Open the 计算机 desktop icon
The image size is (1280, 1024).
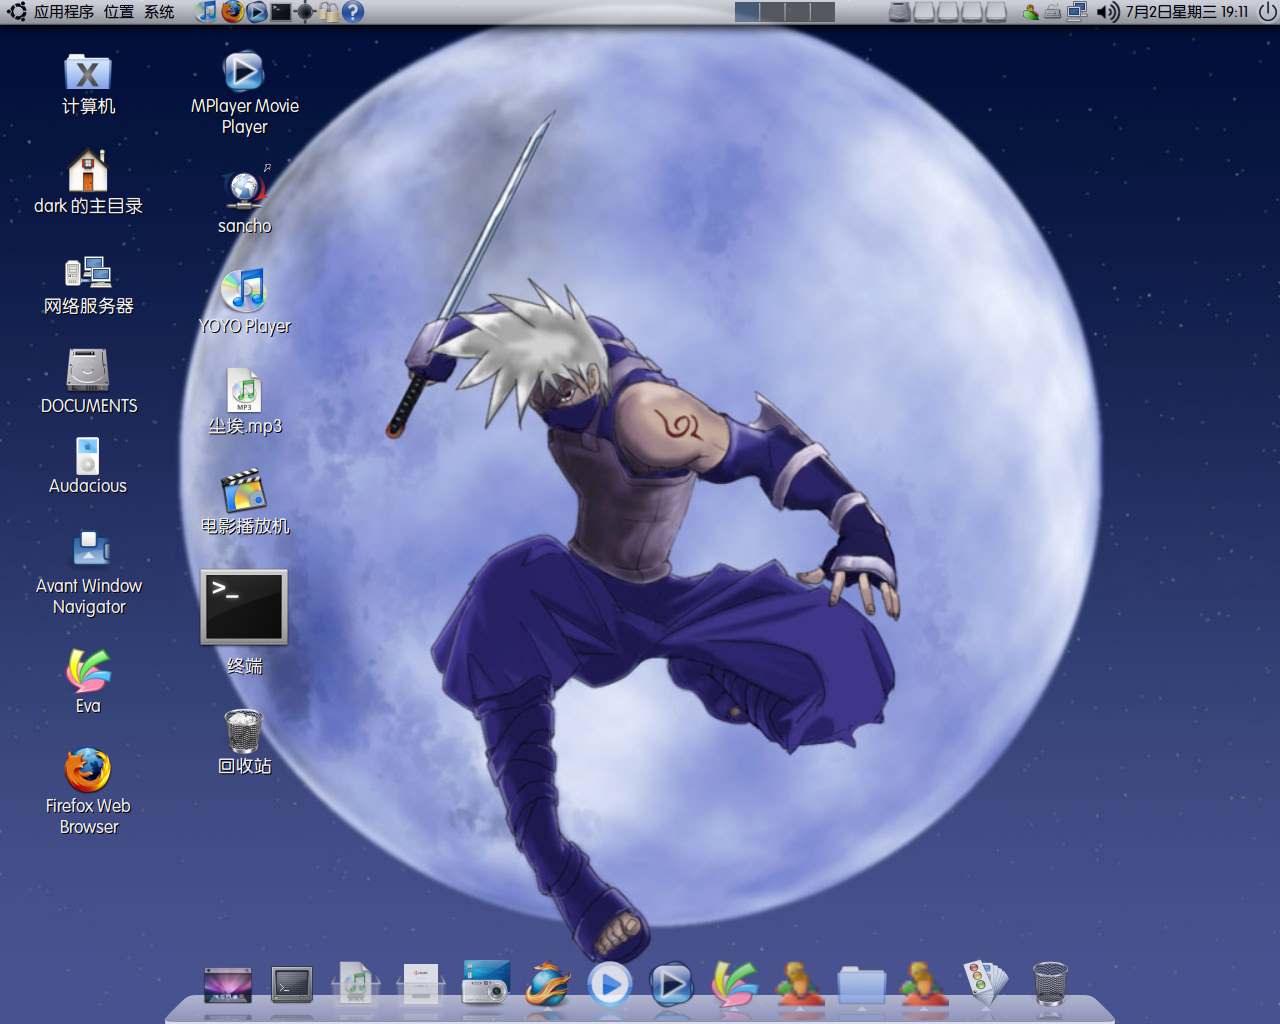pos(88,73)
